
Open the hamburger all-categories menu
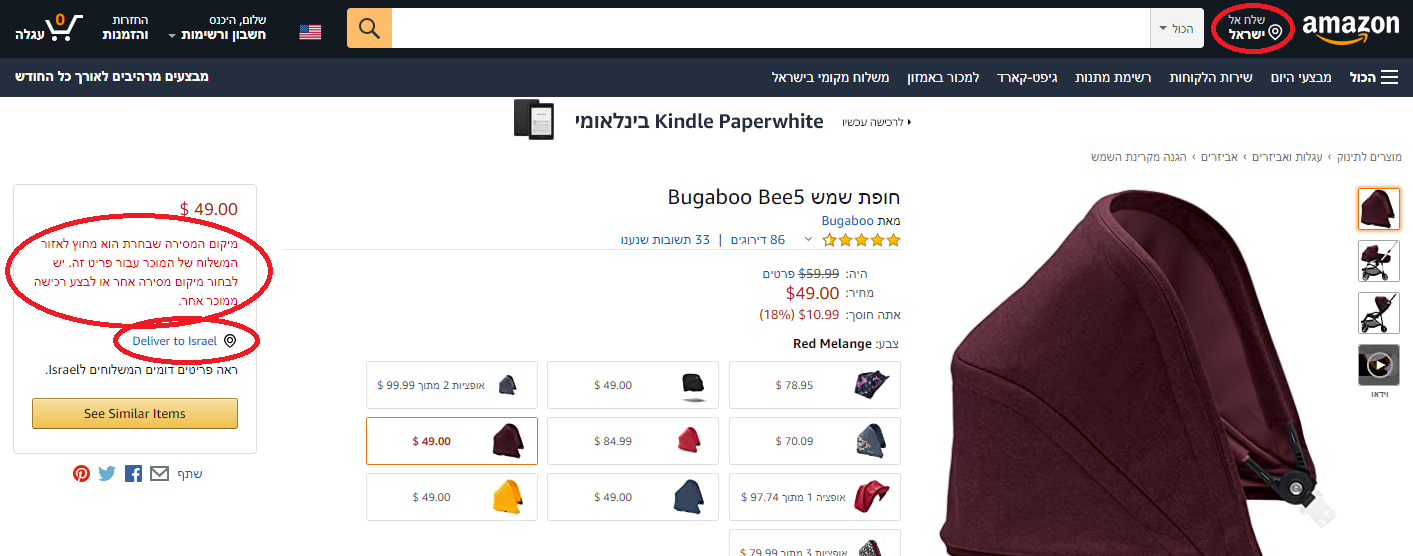(1389, 77)
